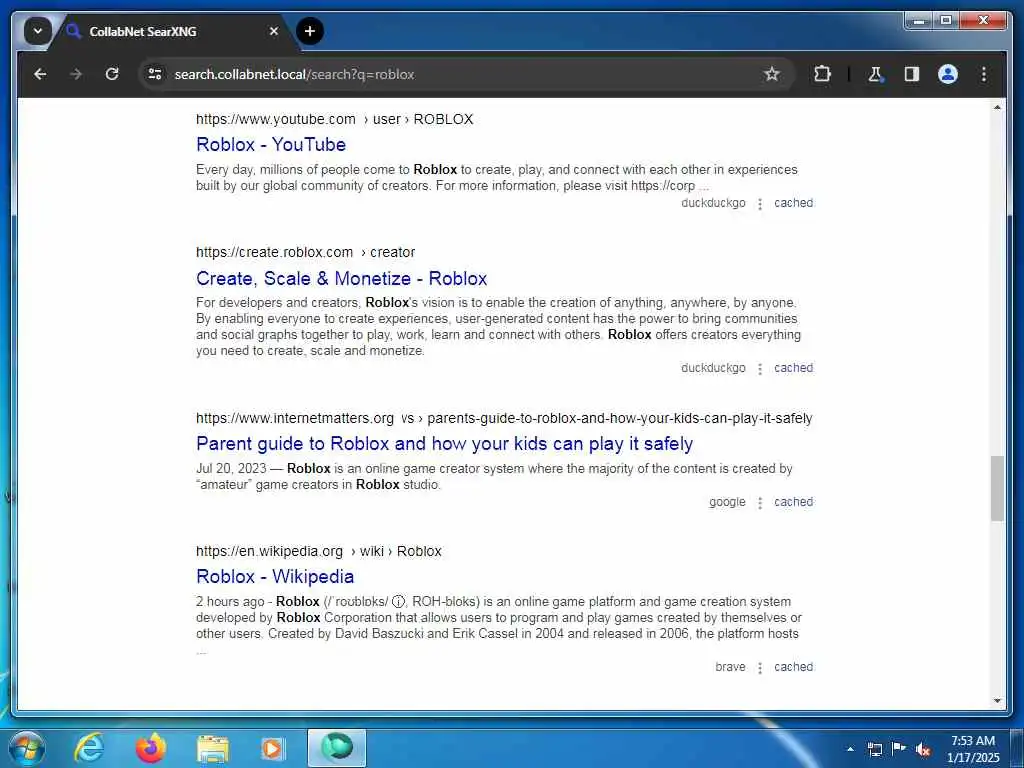Expand options dots for Create, Scale & Monetize result
This screenshot has height=768, width=1024.
pos(760,369)
